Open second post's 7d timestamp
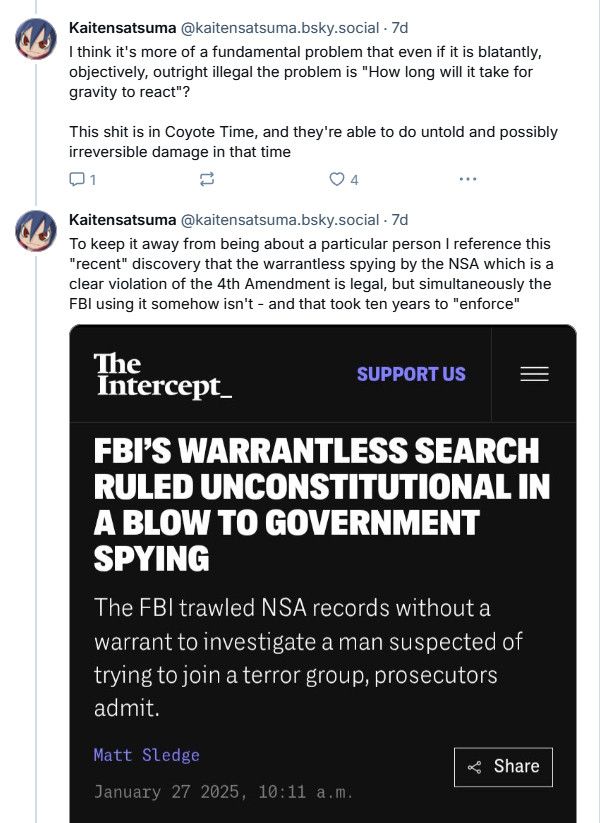 (399, 220)
